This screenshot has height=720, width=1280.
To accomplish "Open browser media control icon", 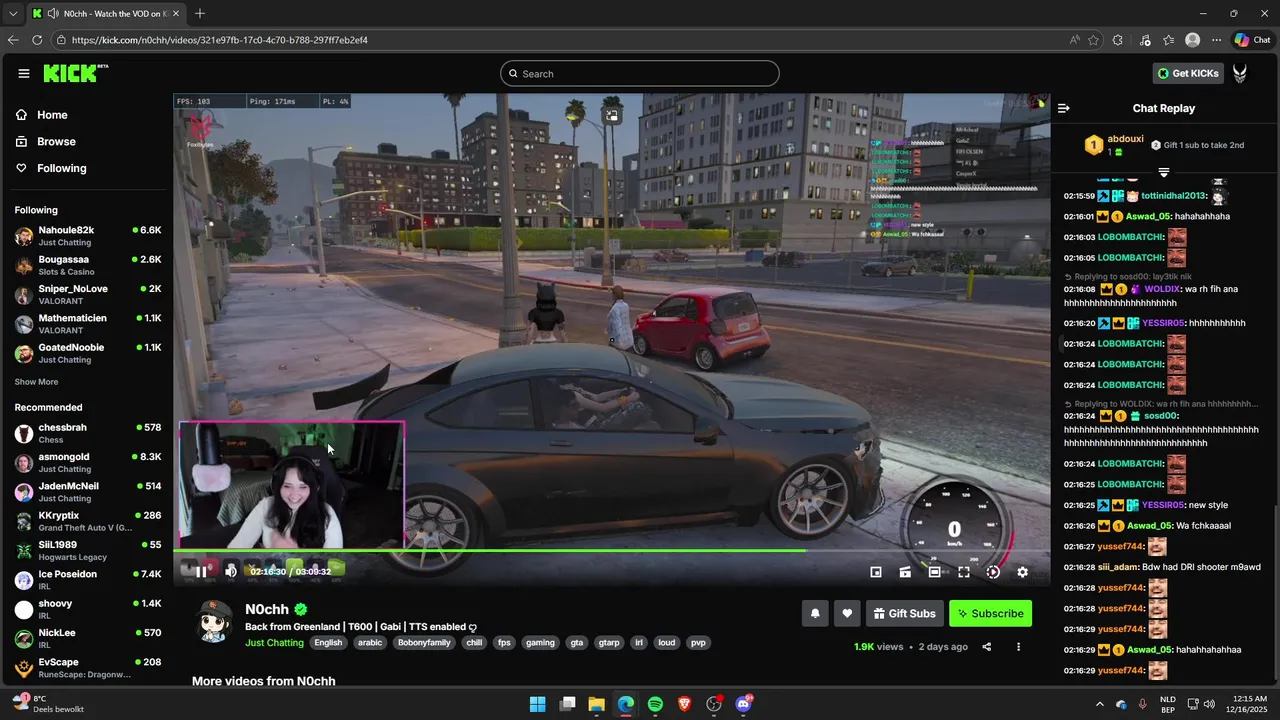I will [1145, 40].
